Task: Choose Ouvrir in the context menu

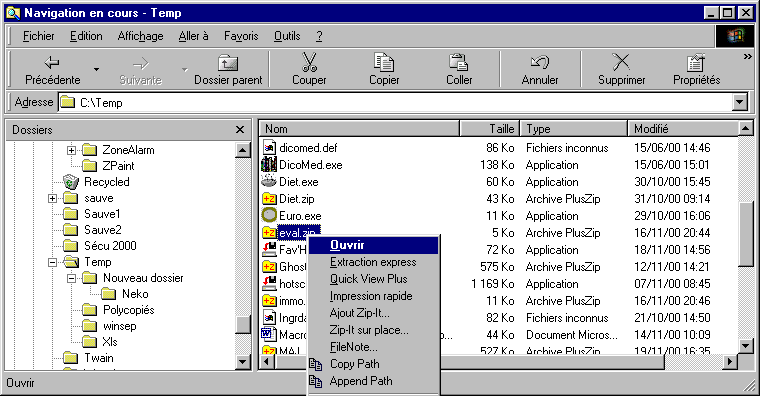Action: (x=373, y=245)
